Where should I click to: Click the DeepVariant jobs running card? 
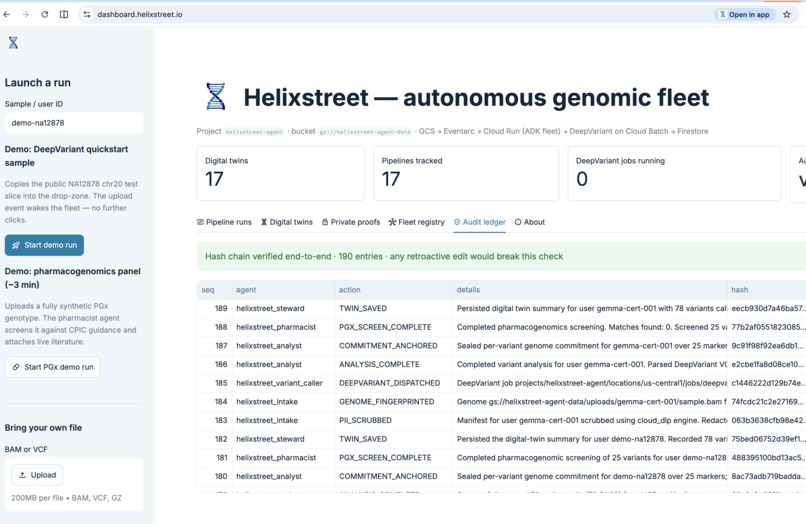674,173
